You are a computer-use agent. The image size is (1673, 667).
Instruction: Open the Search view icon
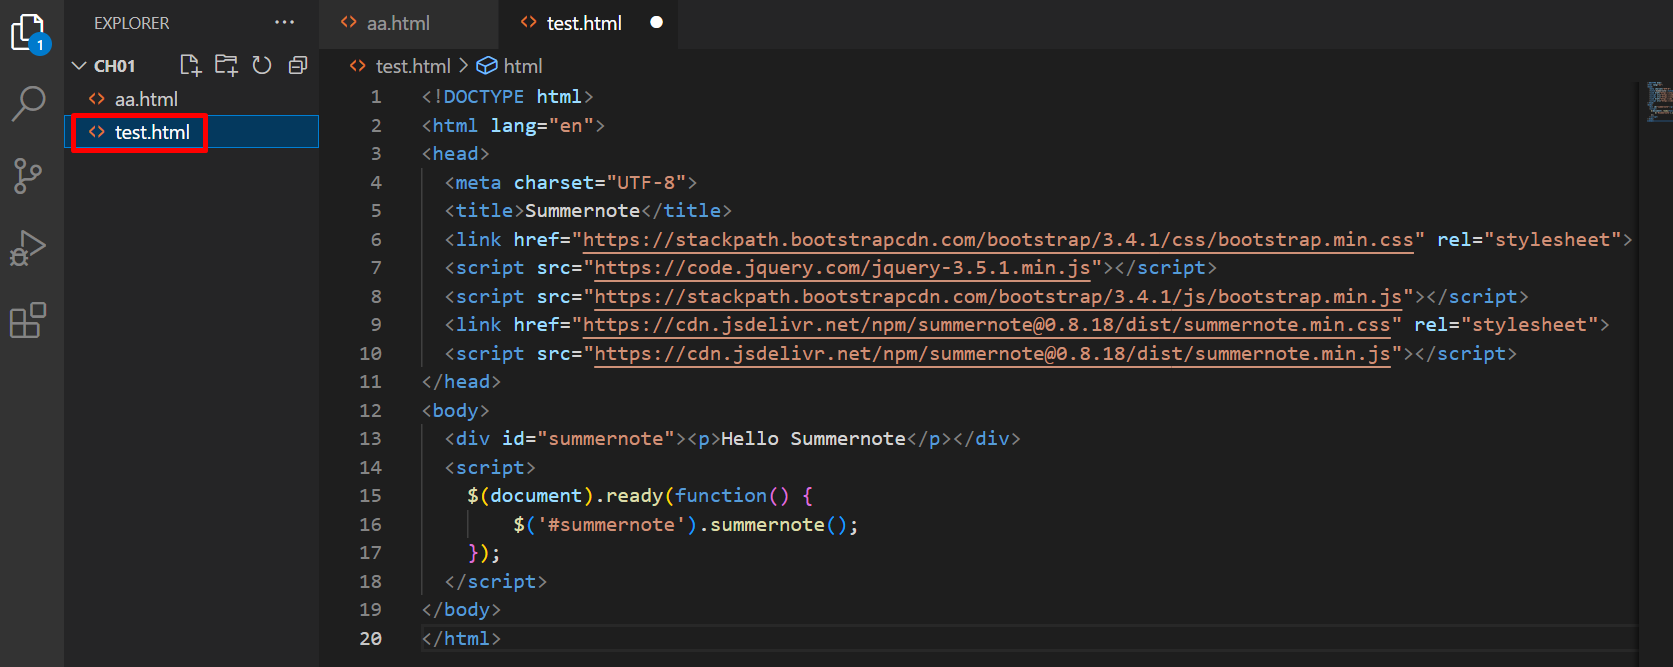coord(28,103)
